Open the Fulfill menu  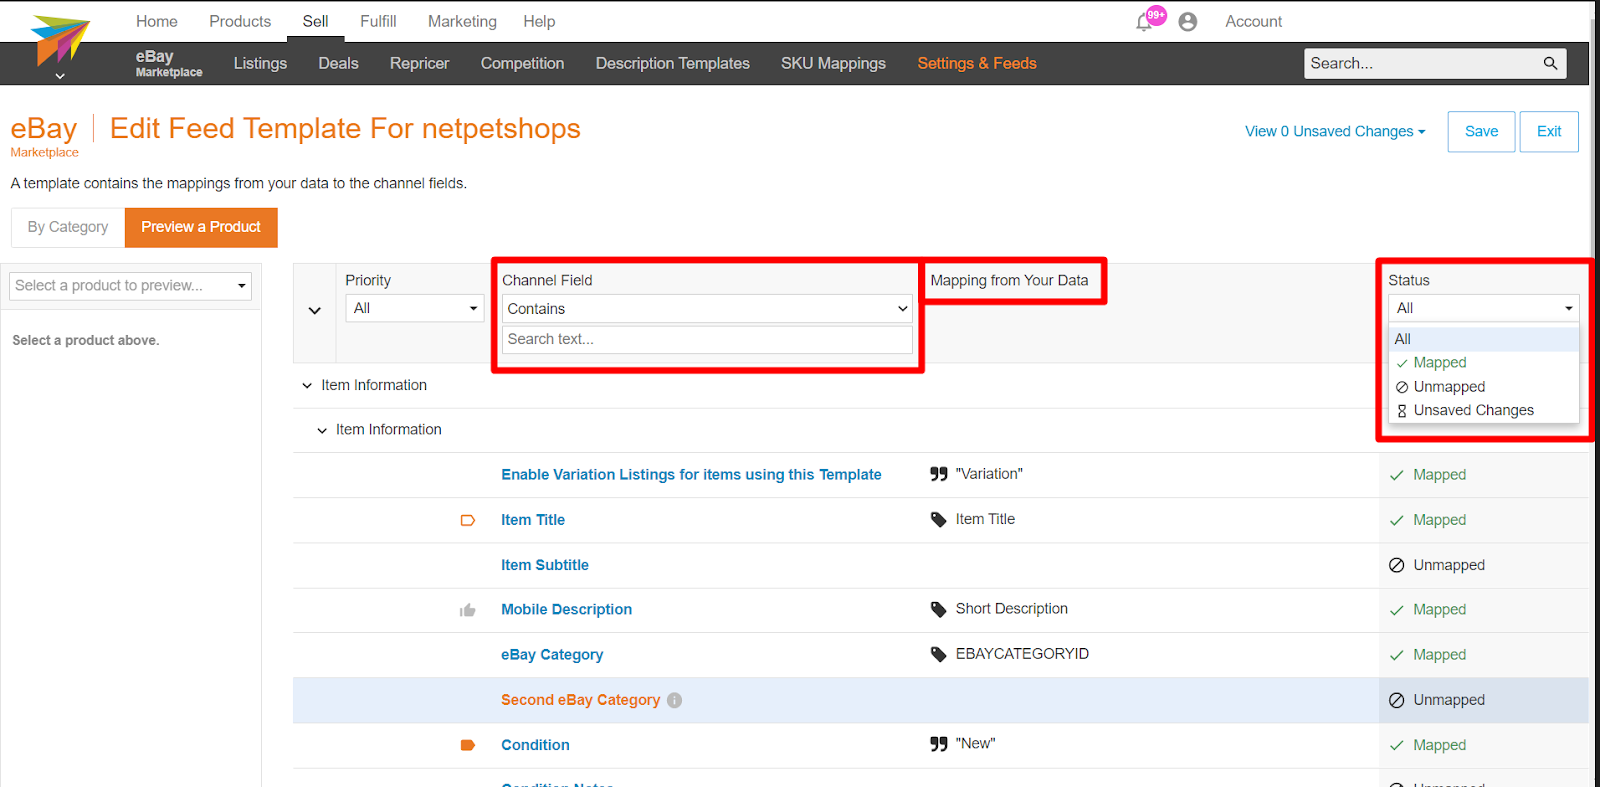pos(378,21)
